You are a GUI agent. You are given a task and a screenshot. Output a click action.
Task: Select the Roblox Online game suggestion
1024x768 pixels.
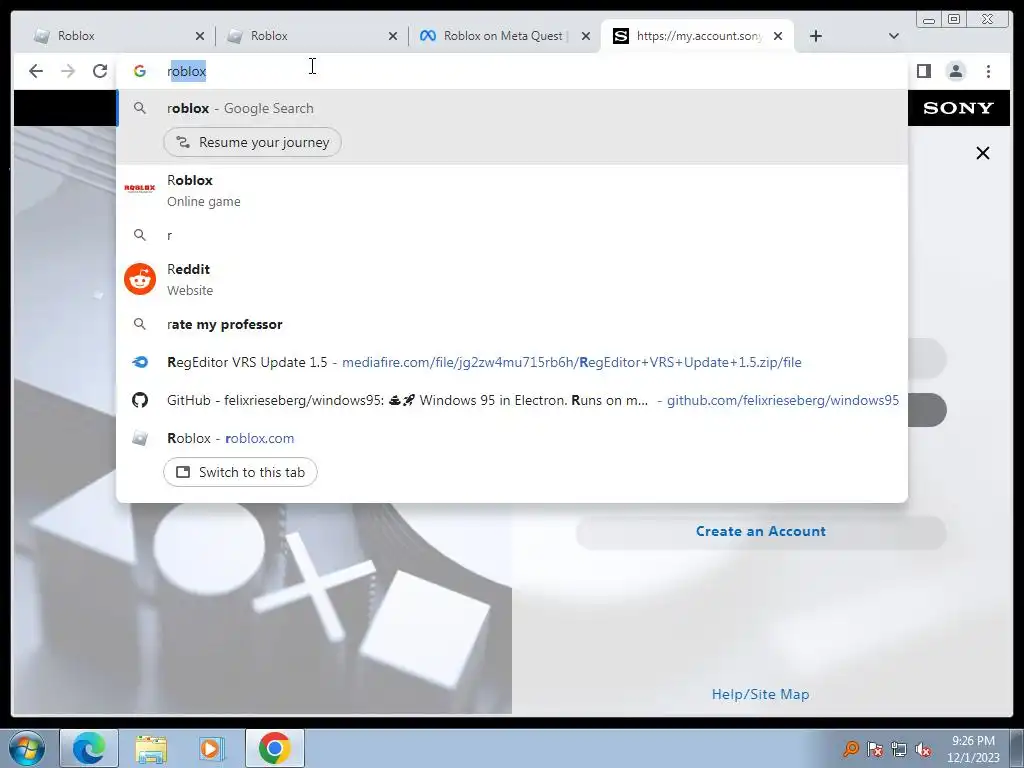coord(511,190)
